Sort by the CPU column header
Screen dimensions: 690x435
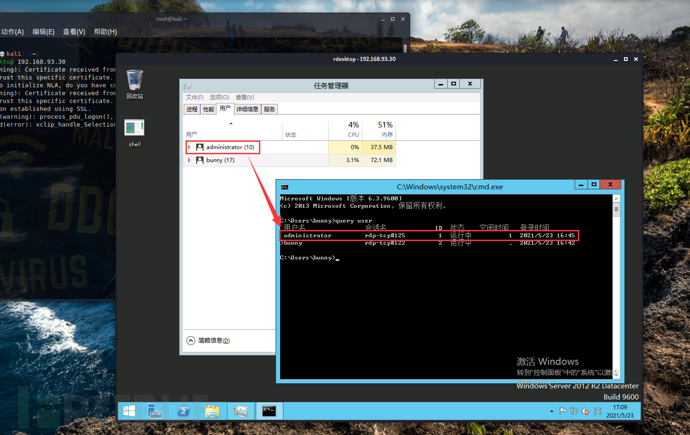click(345, 129)
